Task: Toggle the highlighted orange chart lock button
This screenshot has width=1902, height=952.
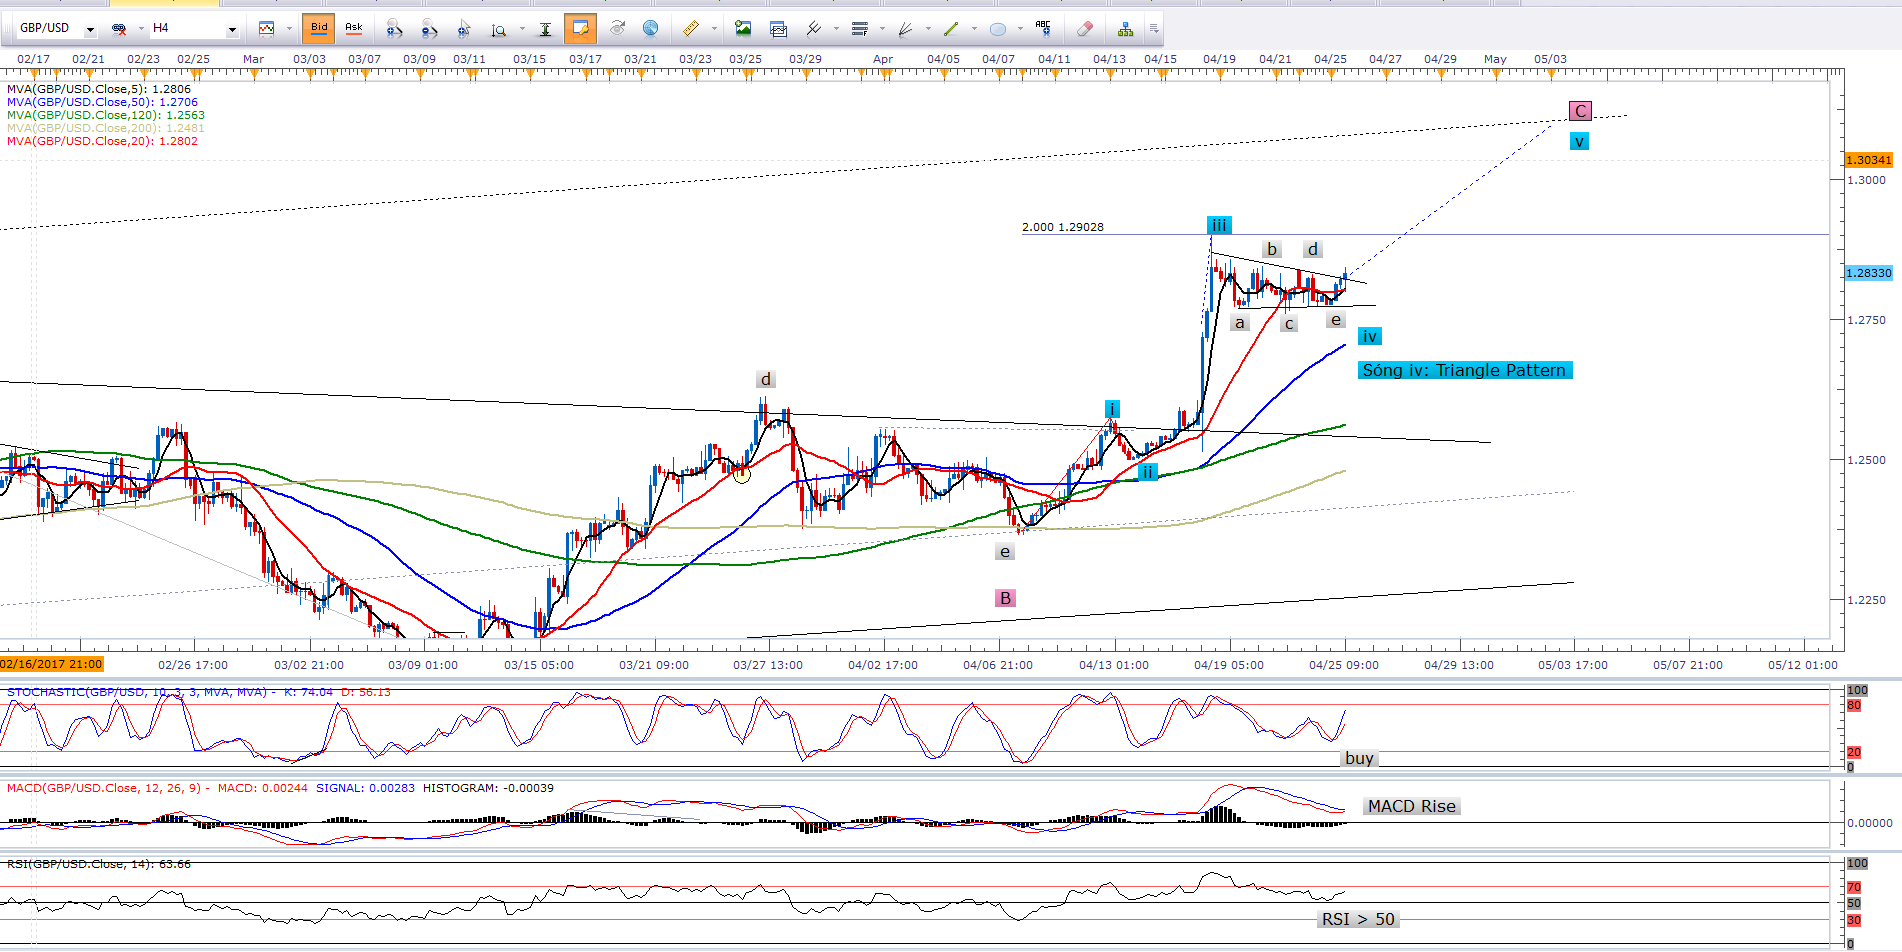Action: click(x=580, y=29)
